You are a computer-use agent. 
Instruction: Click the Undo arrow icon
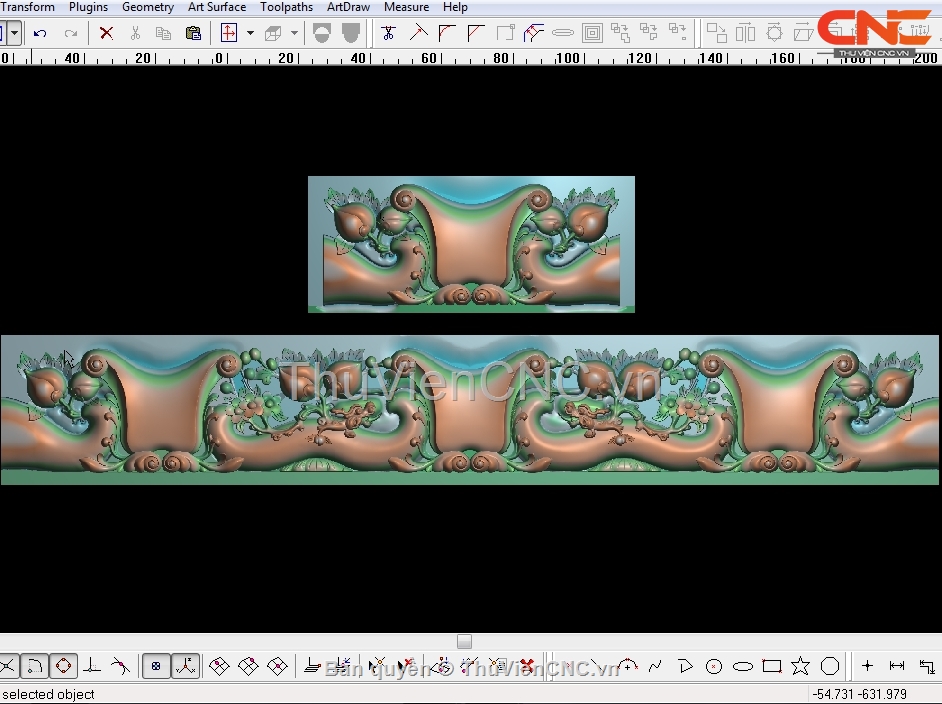coord(40,33)
